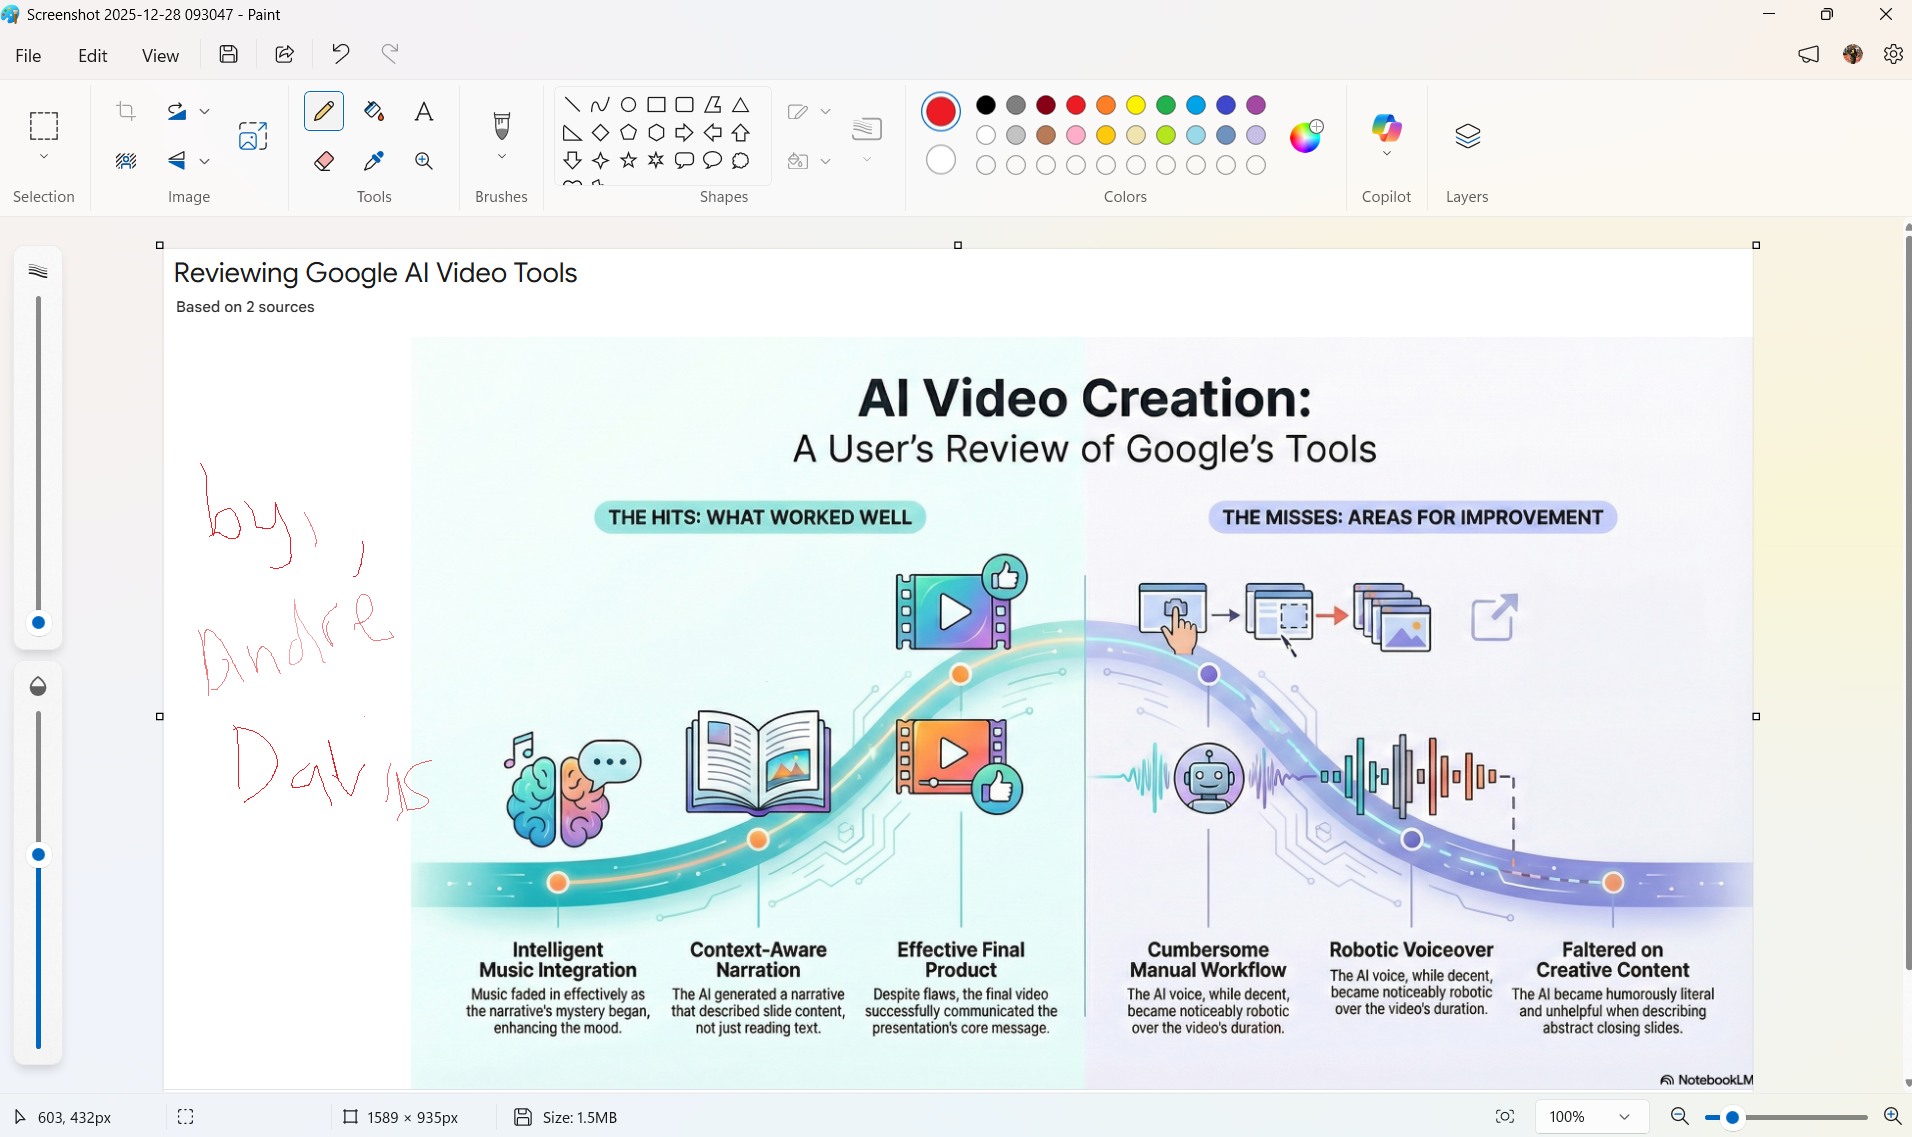The height and width of the screenshot is (1137, 1912).
Task: Select the Eraser tool
Action: pos(323,161)
